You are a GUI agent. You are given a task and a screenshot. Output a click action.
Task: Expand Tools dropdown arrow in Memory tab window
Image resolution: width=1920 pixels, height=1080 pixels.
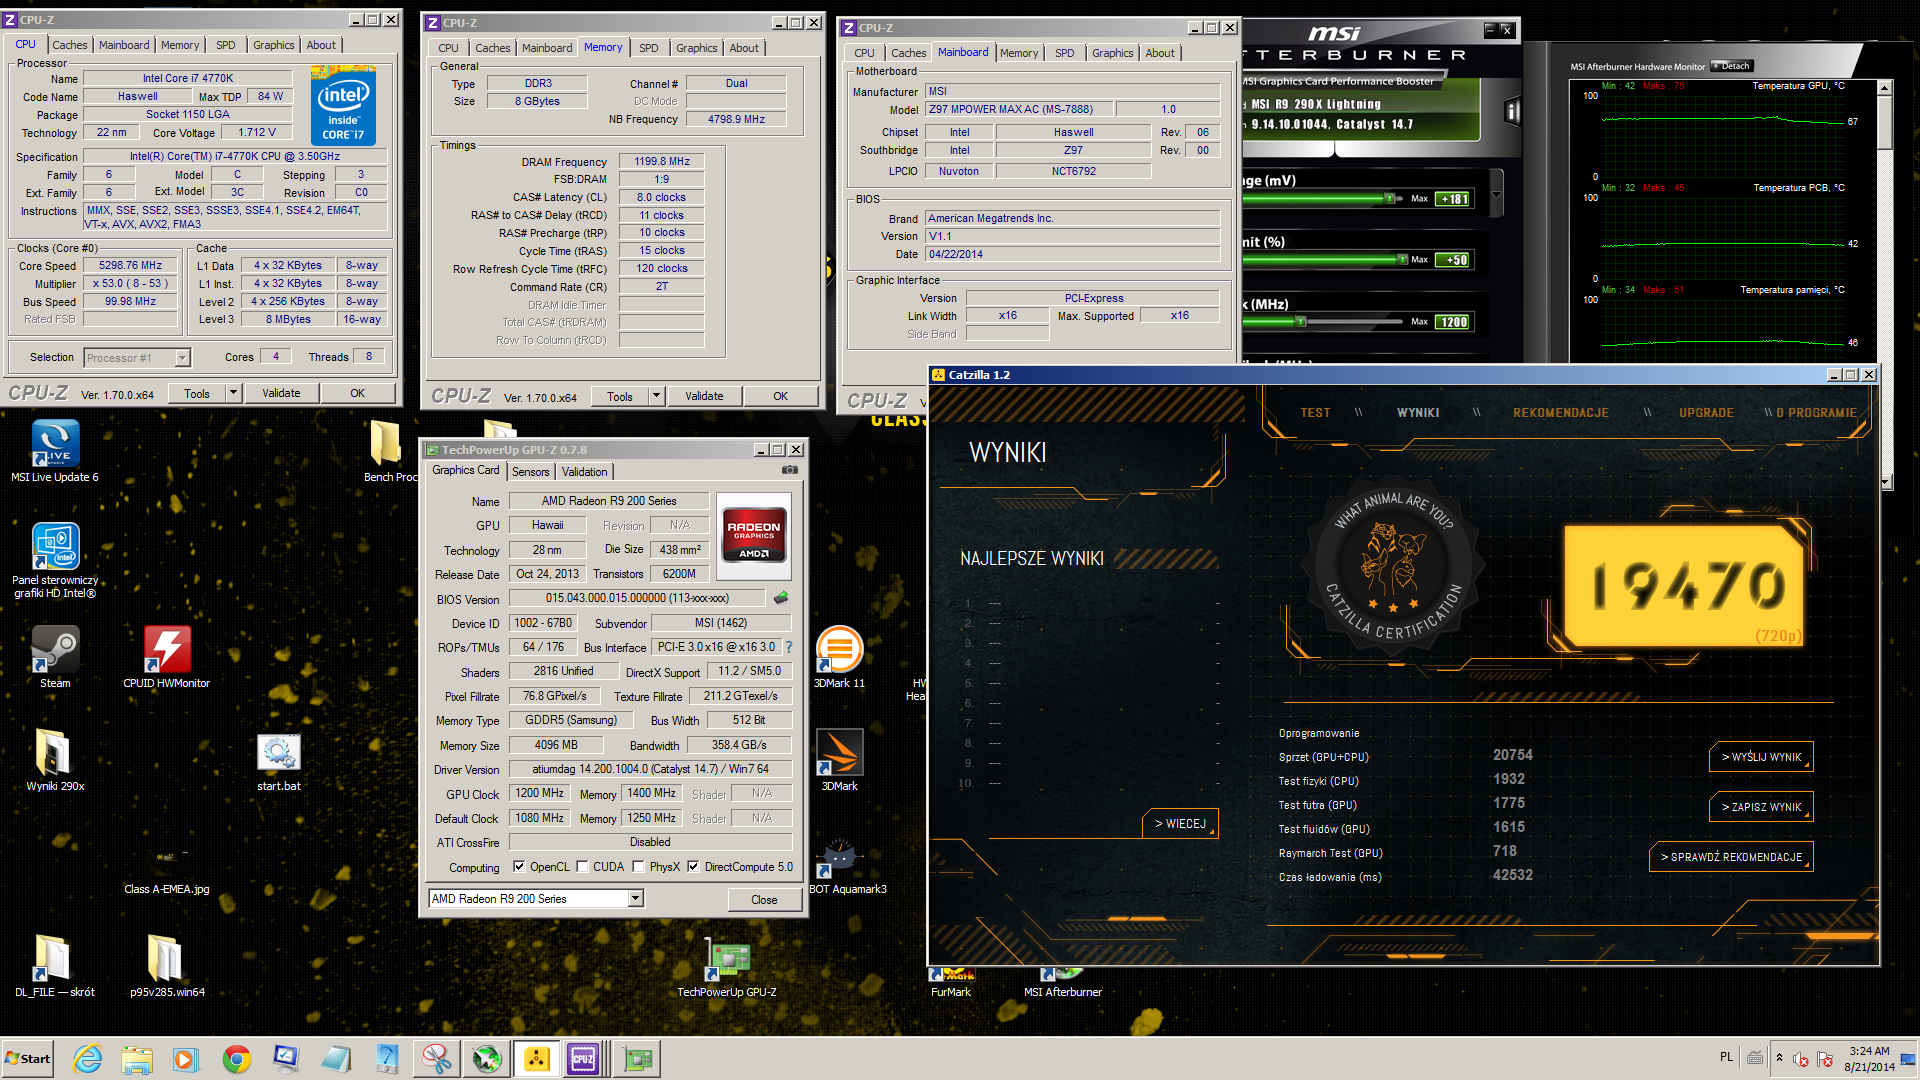656,396
